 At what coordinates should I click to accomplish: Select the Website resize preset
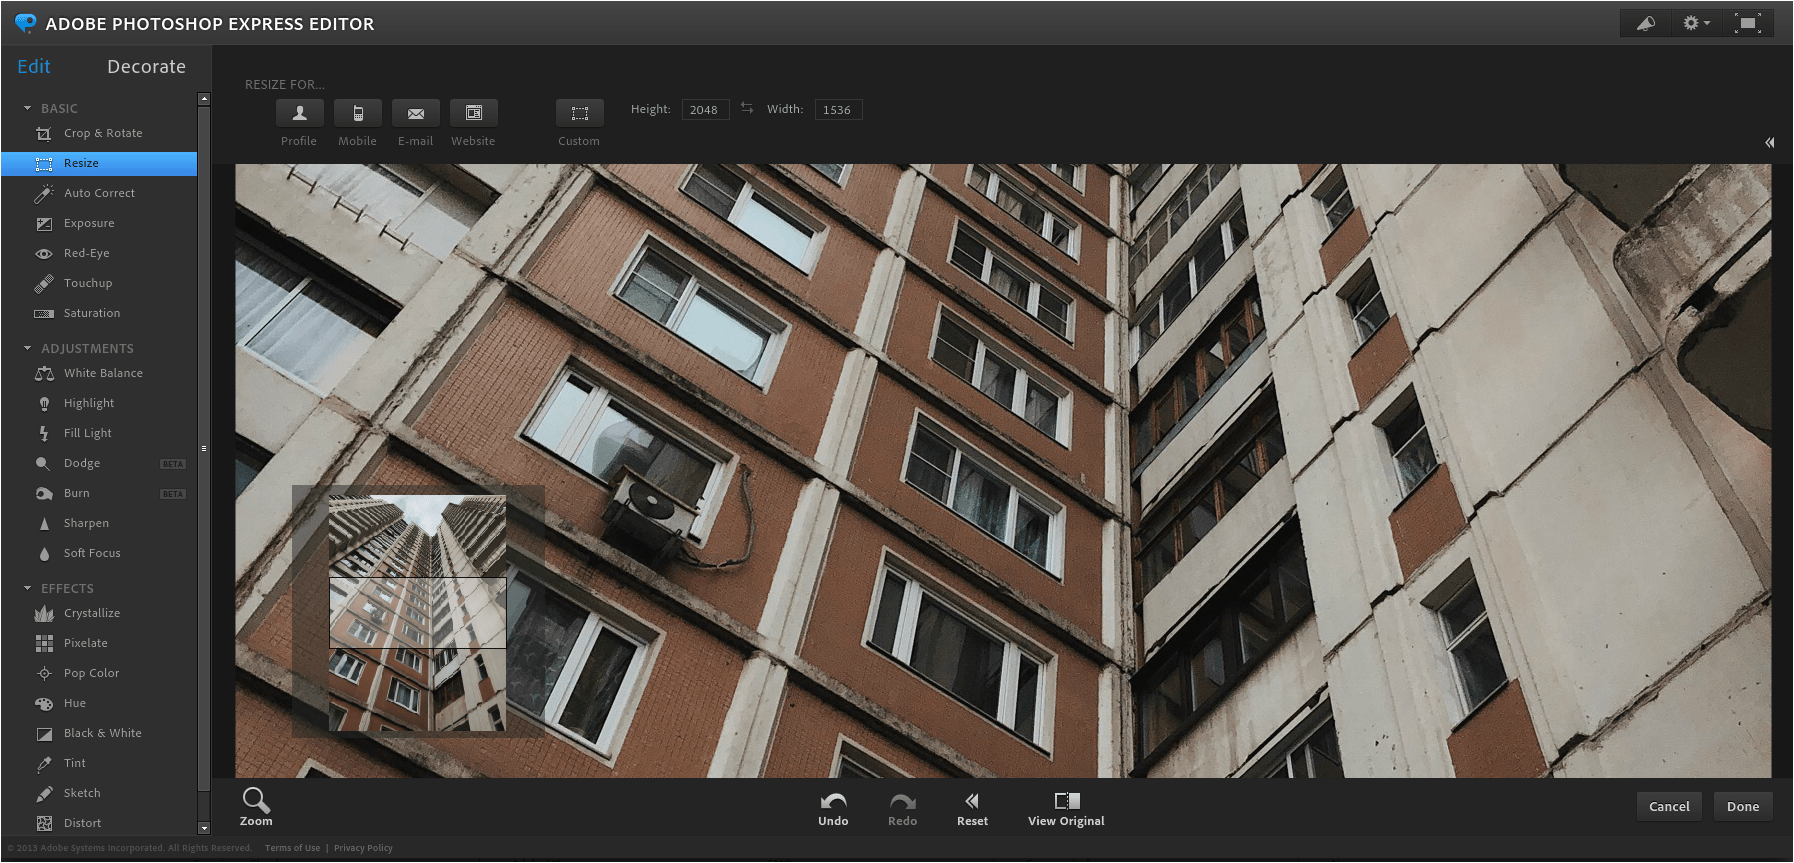point(473,113)
